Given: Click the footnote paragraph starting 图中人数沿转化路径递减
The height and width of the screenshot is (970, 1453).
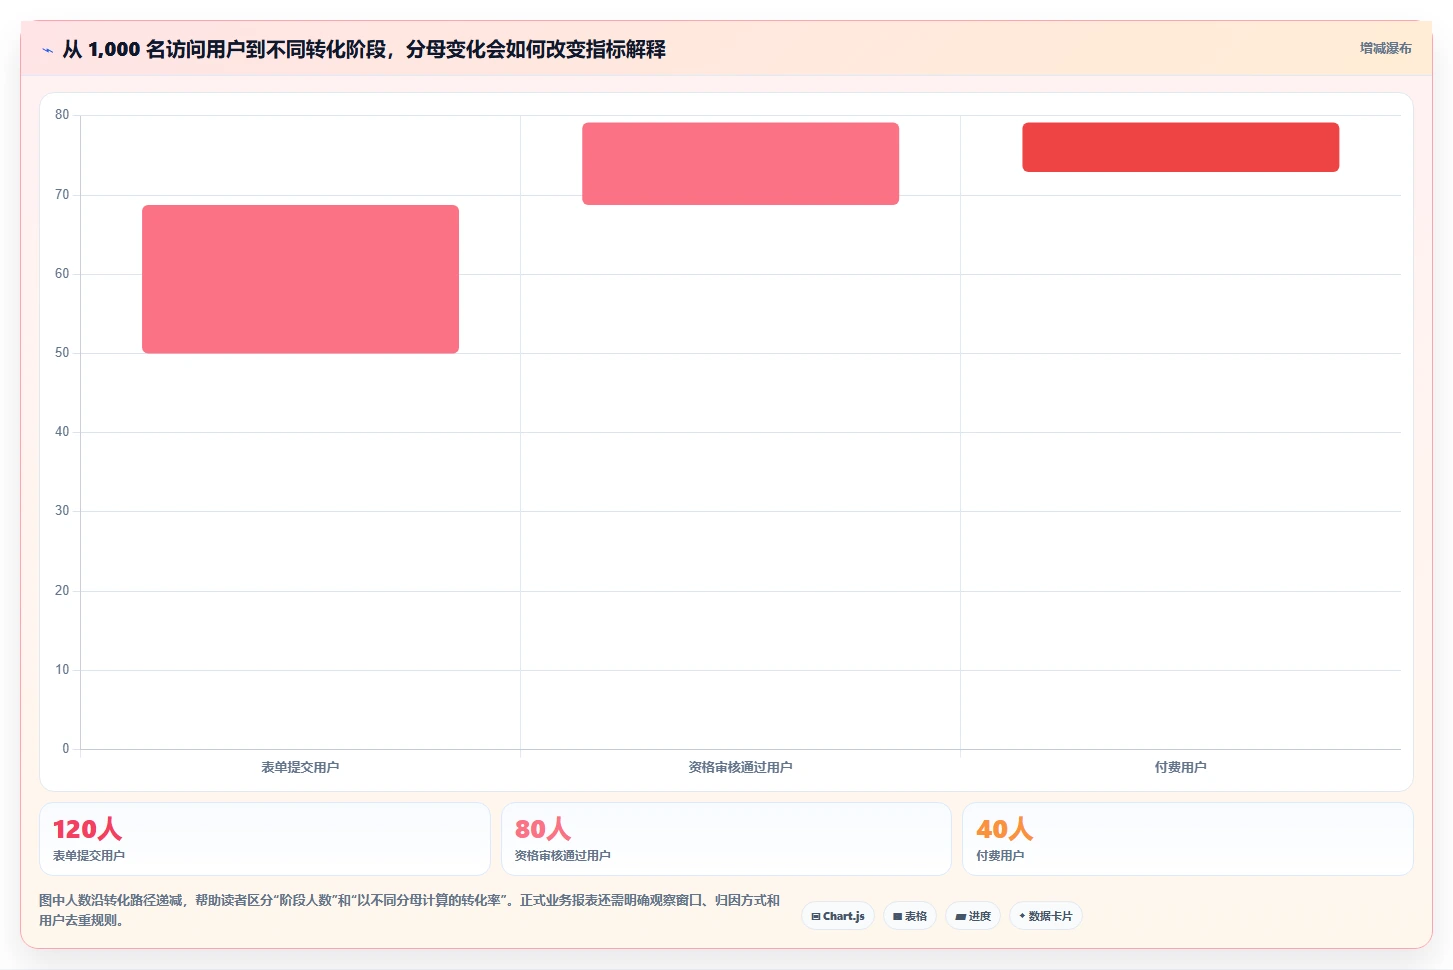Looking at the screenshot, I should (x=409, y=910).
